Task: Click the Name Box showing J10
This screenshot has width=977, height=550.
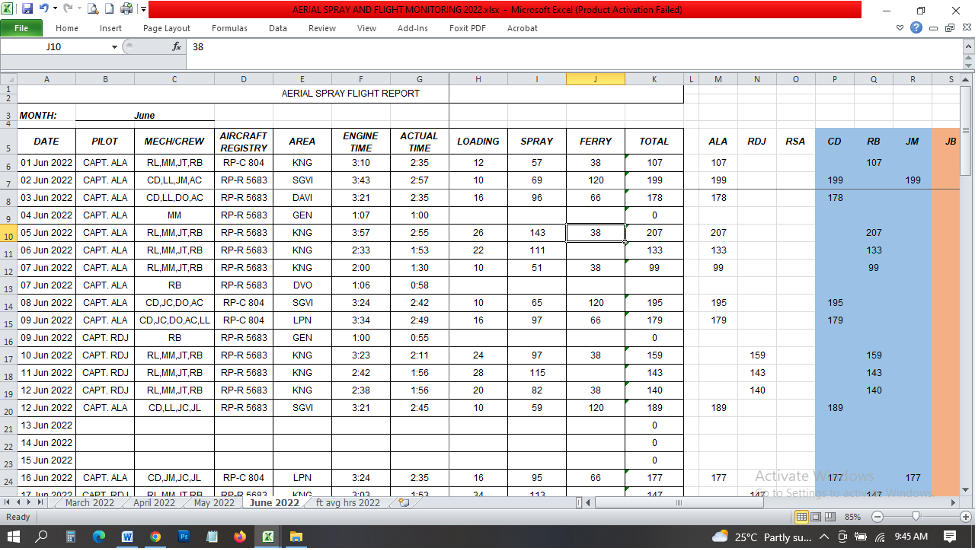Action: point(54,47)
